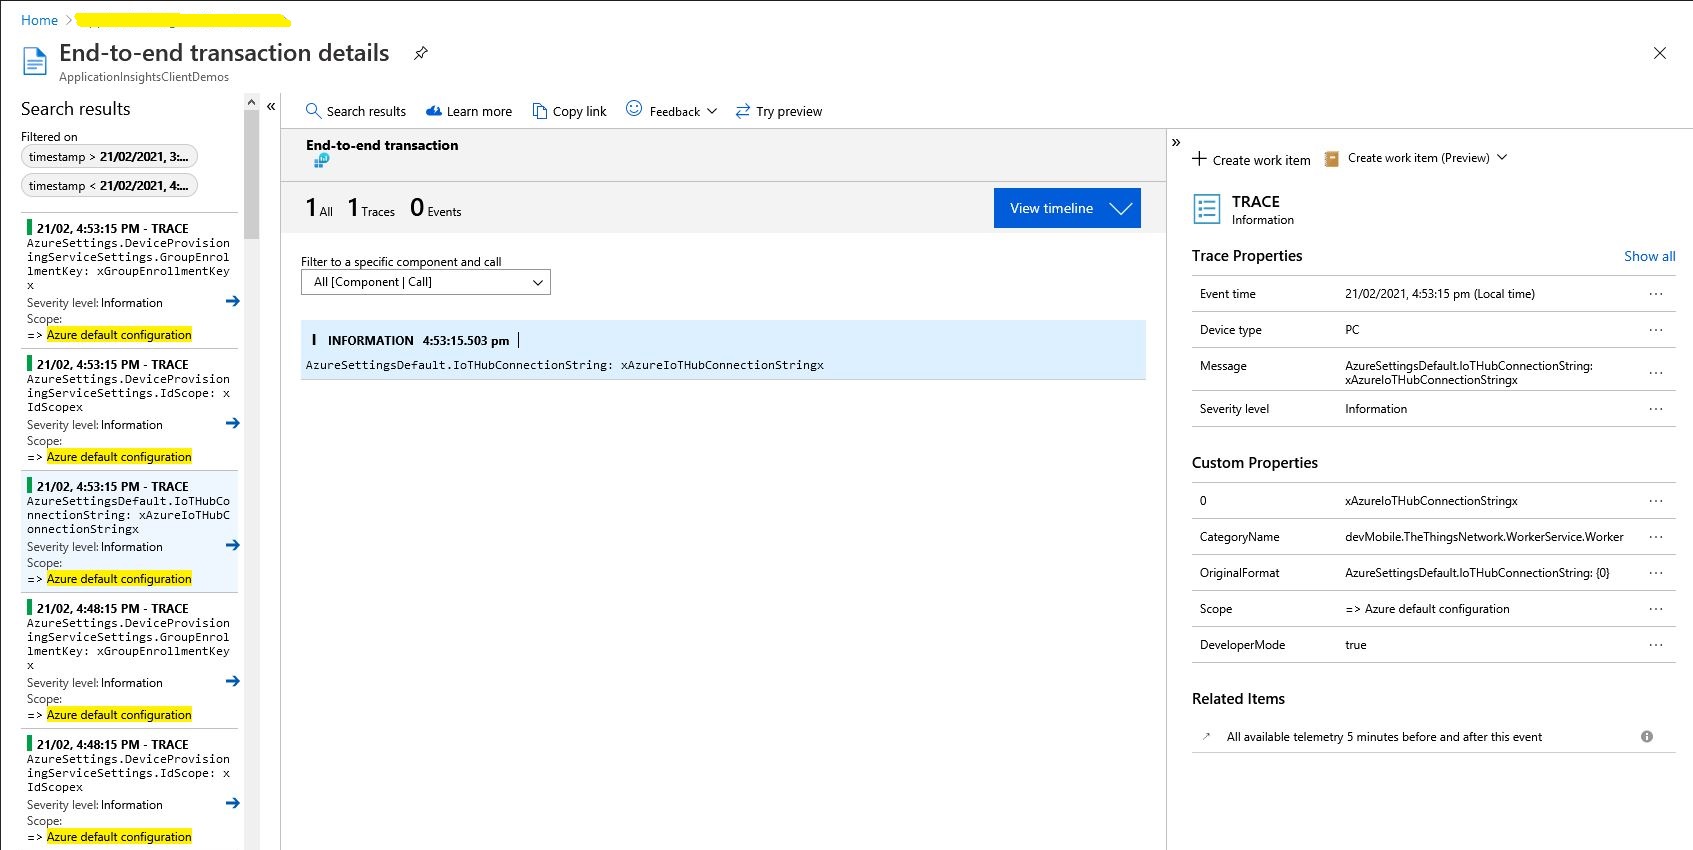
Task: Go to Home breadcrumb link
Action: (39, 20)
